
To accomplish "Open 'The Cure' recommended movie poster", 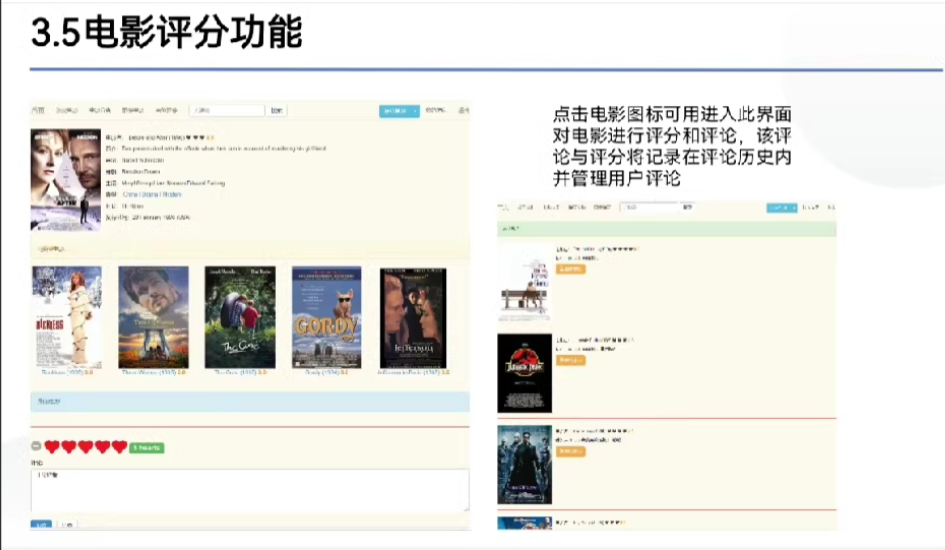I will tap(240, 317).
